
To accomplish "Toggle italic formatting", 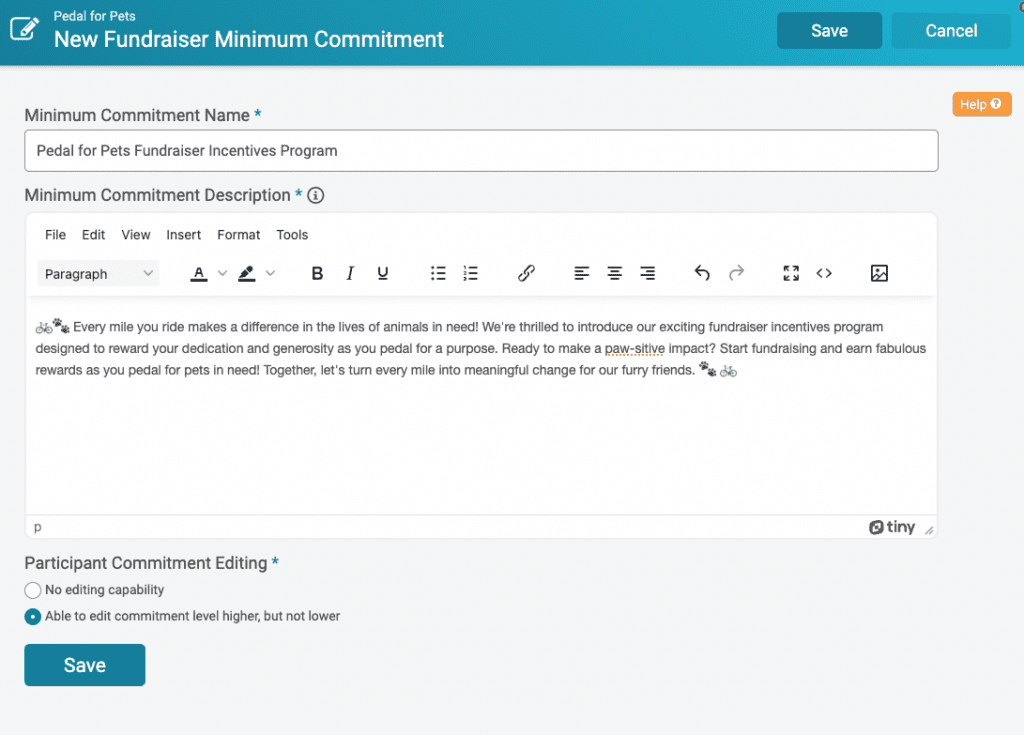I will pos(350,273).
